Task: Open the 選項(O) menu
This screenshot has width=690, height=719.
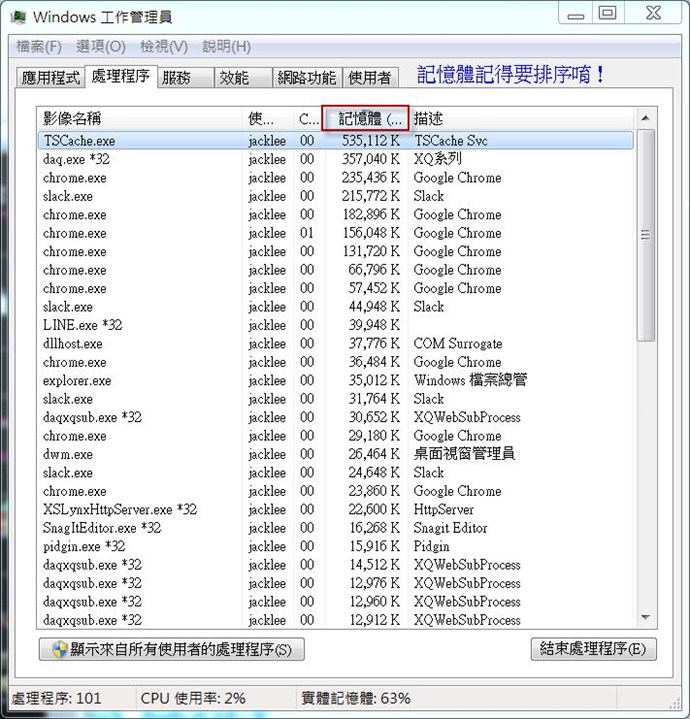Action: click(x=101, y=47)
